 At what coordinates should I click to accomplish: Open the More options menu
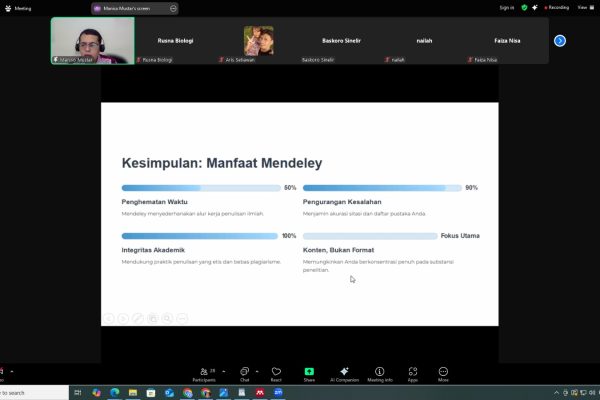tap(443, 374)
